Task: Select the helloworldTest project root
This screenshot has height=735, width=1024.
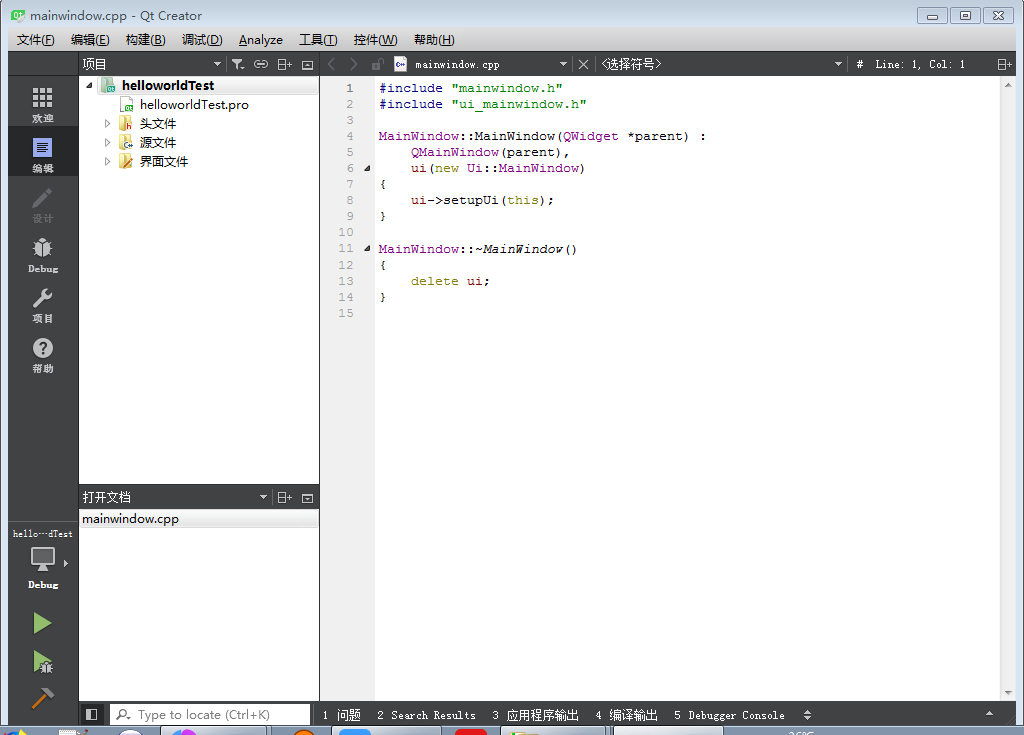Action: (x=168, y=86)
